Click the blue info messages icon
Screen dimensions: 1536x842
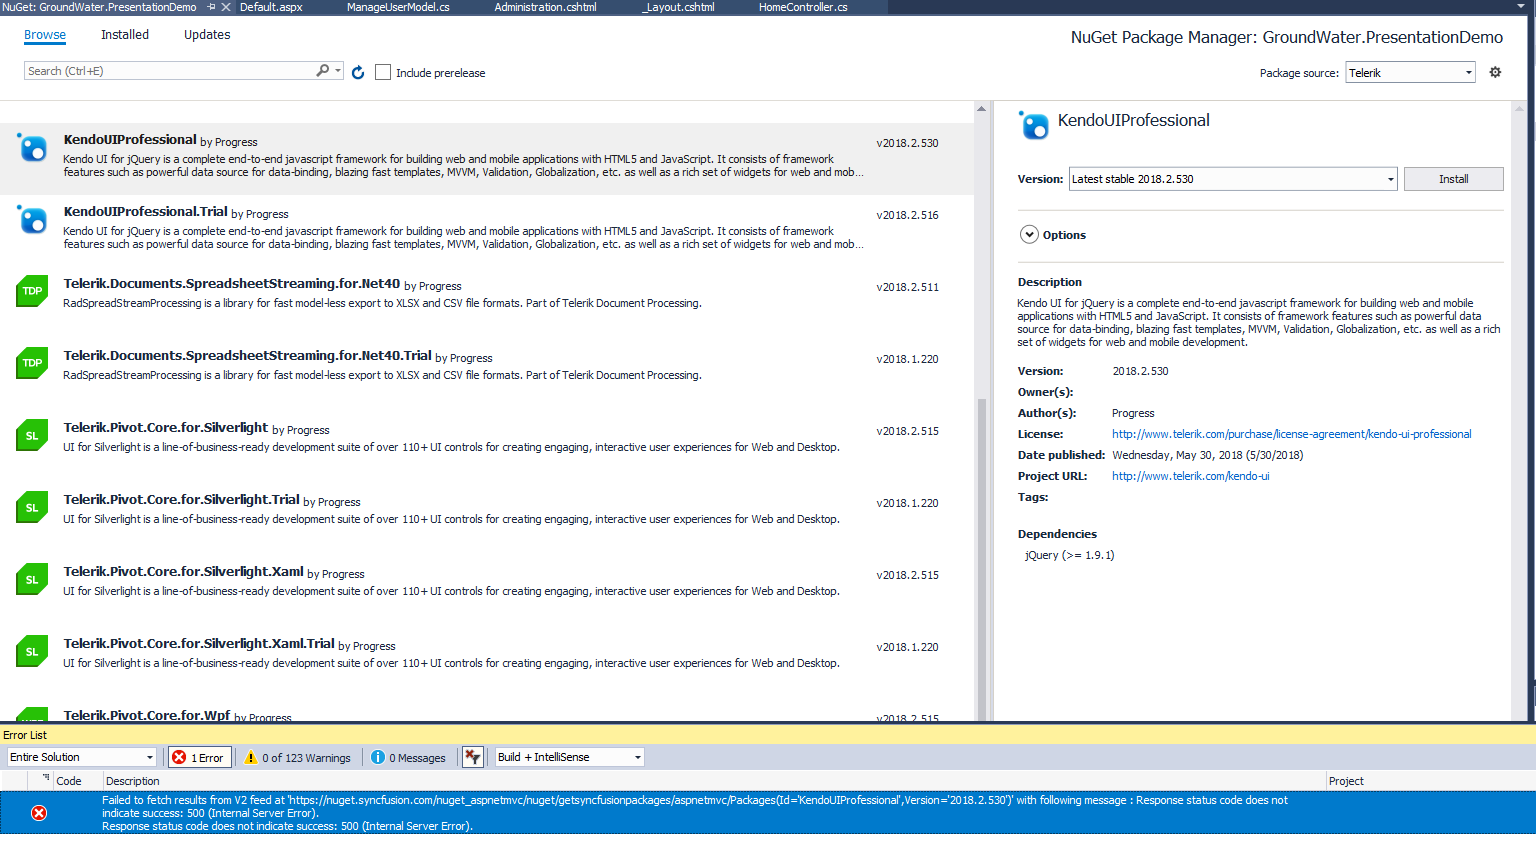(378, 757)
